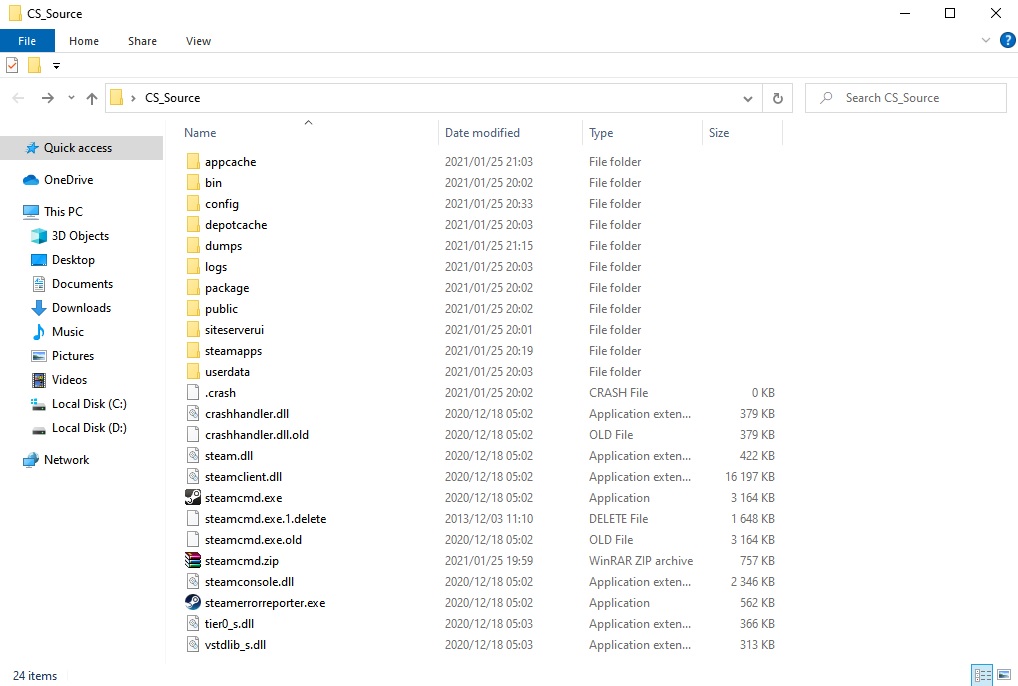Sort by Size column header

(x=742, y=132)
